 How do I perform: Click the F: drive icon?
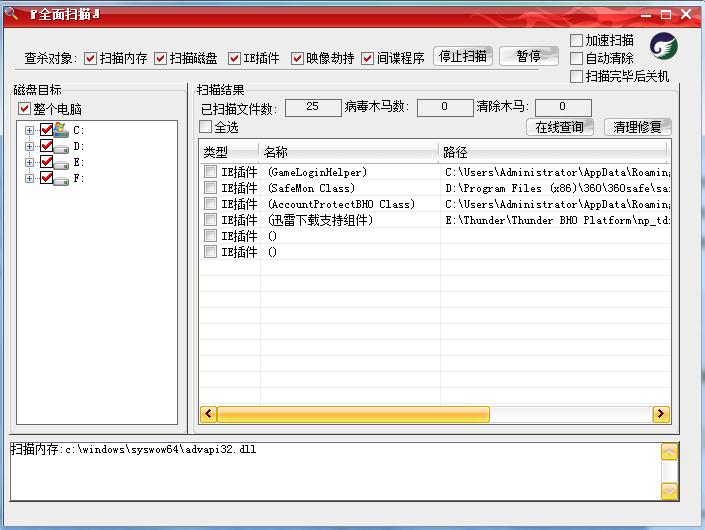point(61,179)
